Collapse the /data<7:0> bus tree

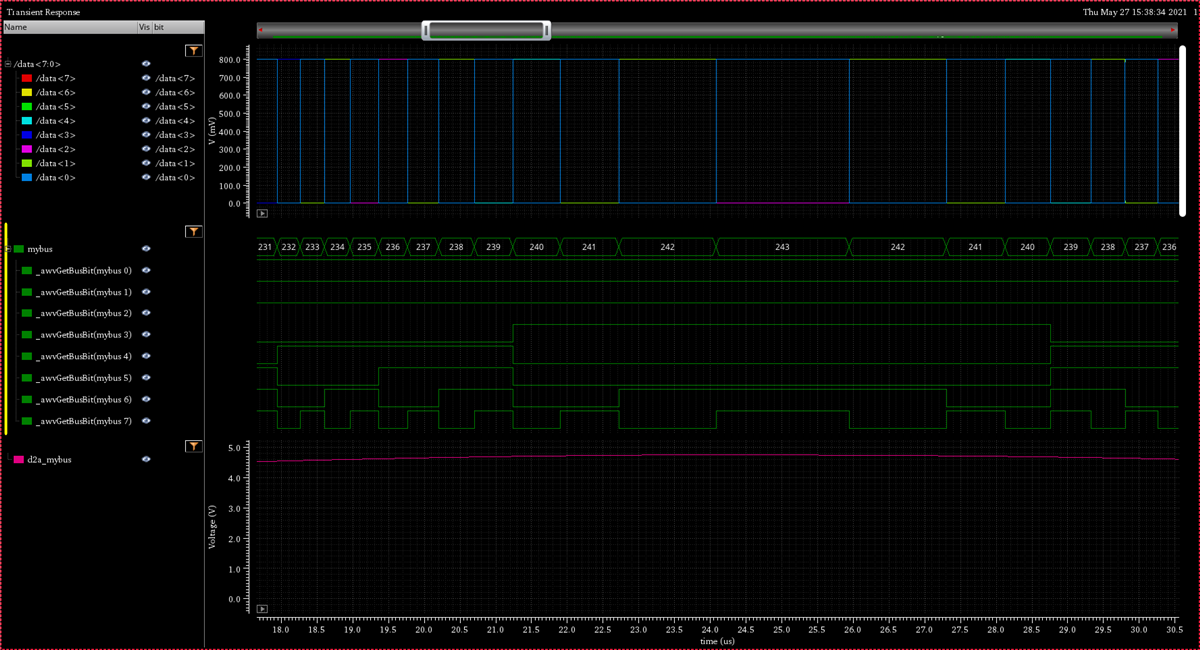point(8,64)
